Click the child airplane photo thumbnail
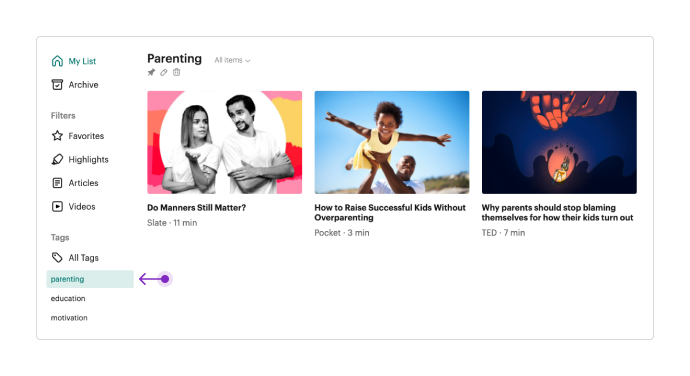This screenshot has width=690, height=376. click(392, 142)
